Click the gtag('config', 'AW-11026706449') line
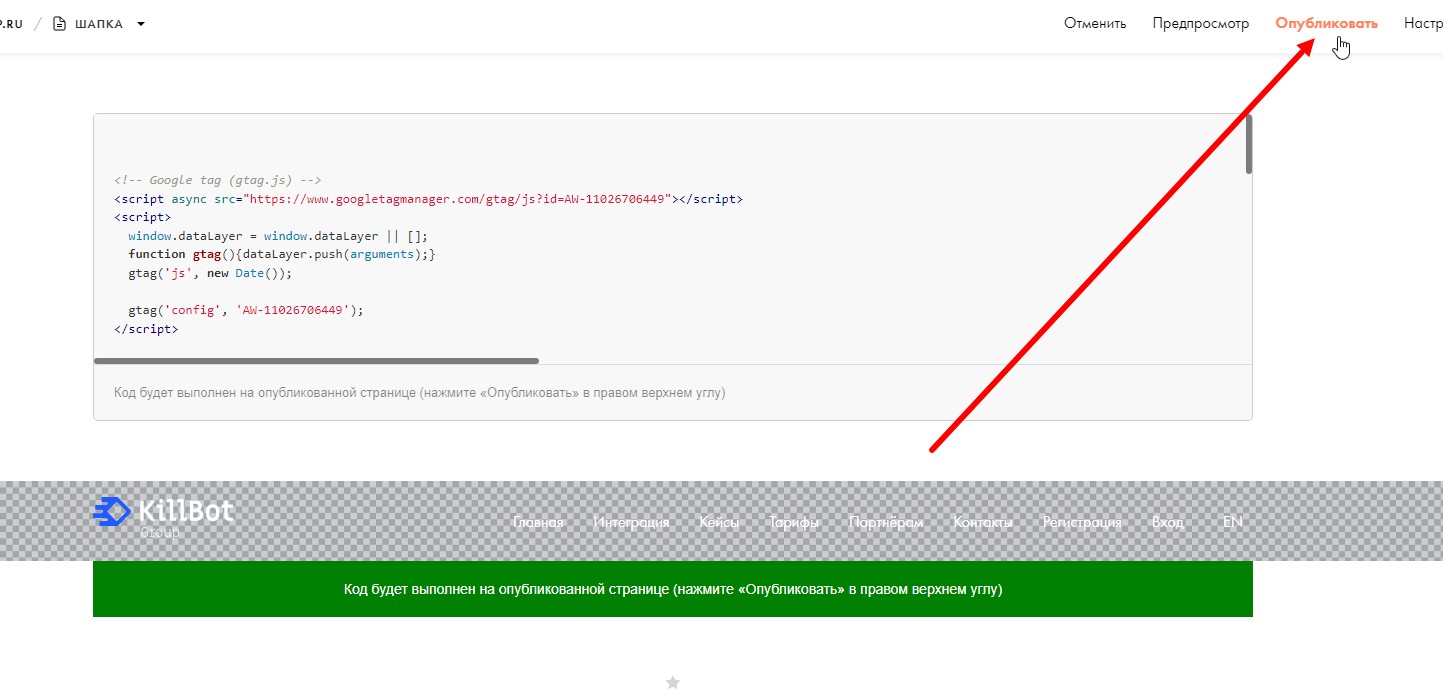This screenshot has width=1443, height=700. [245, 310]
